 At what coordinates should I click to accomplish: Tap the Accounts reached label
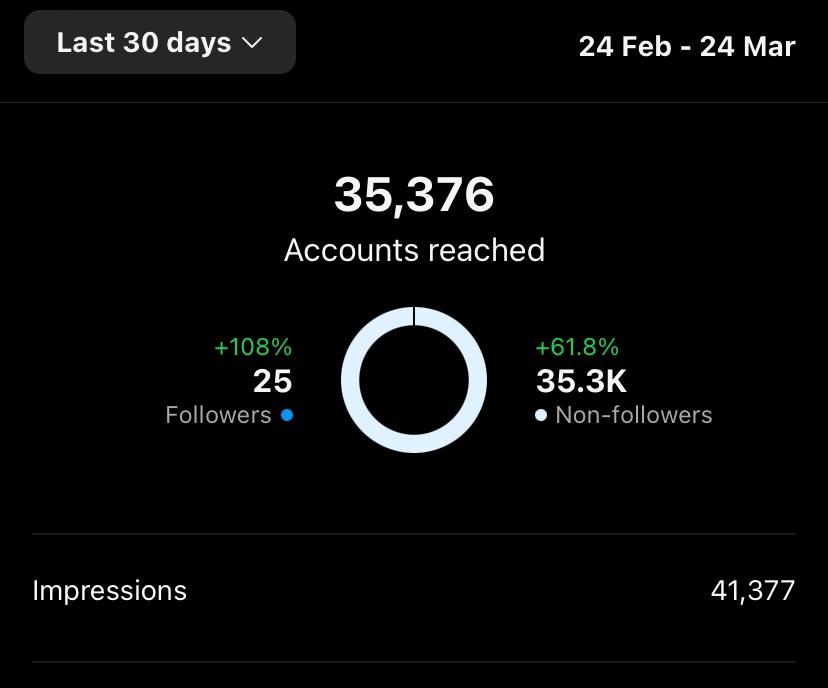(415, 250)
